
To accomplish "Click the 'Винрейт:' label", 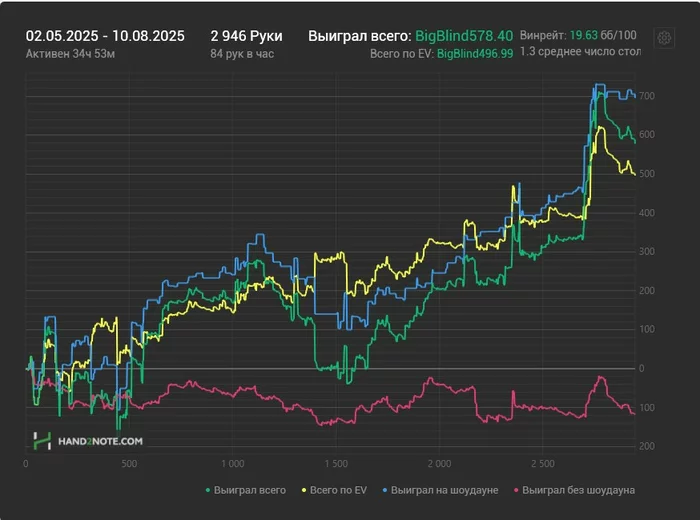I will [x=543, y=35].
